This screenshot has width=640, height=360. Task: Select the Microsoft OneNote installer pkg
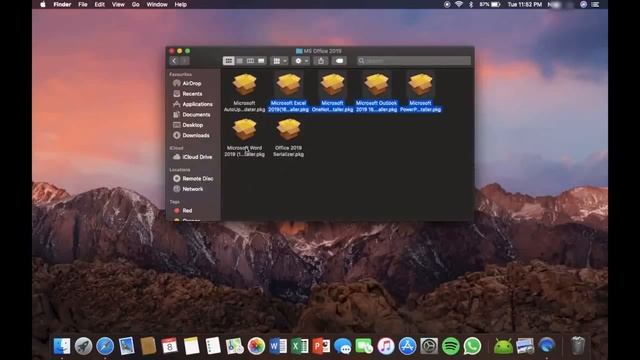pos(332,92)
